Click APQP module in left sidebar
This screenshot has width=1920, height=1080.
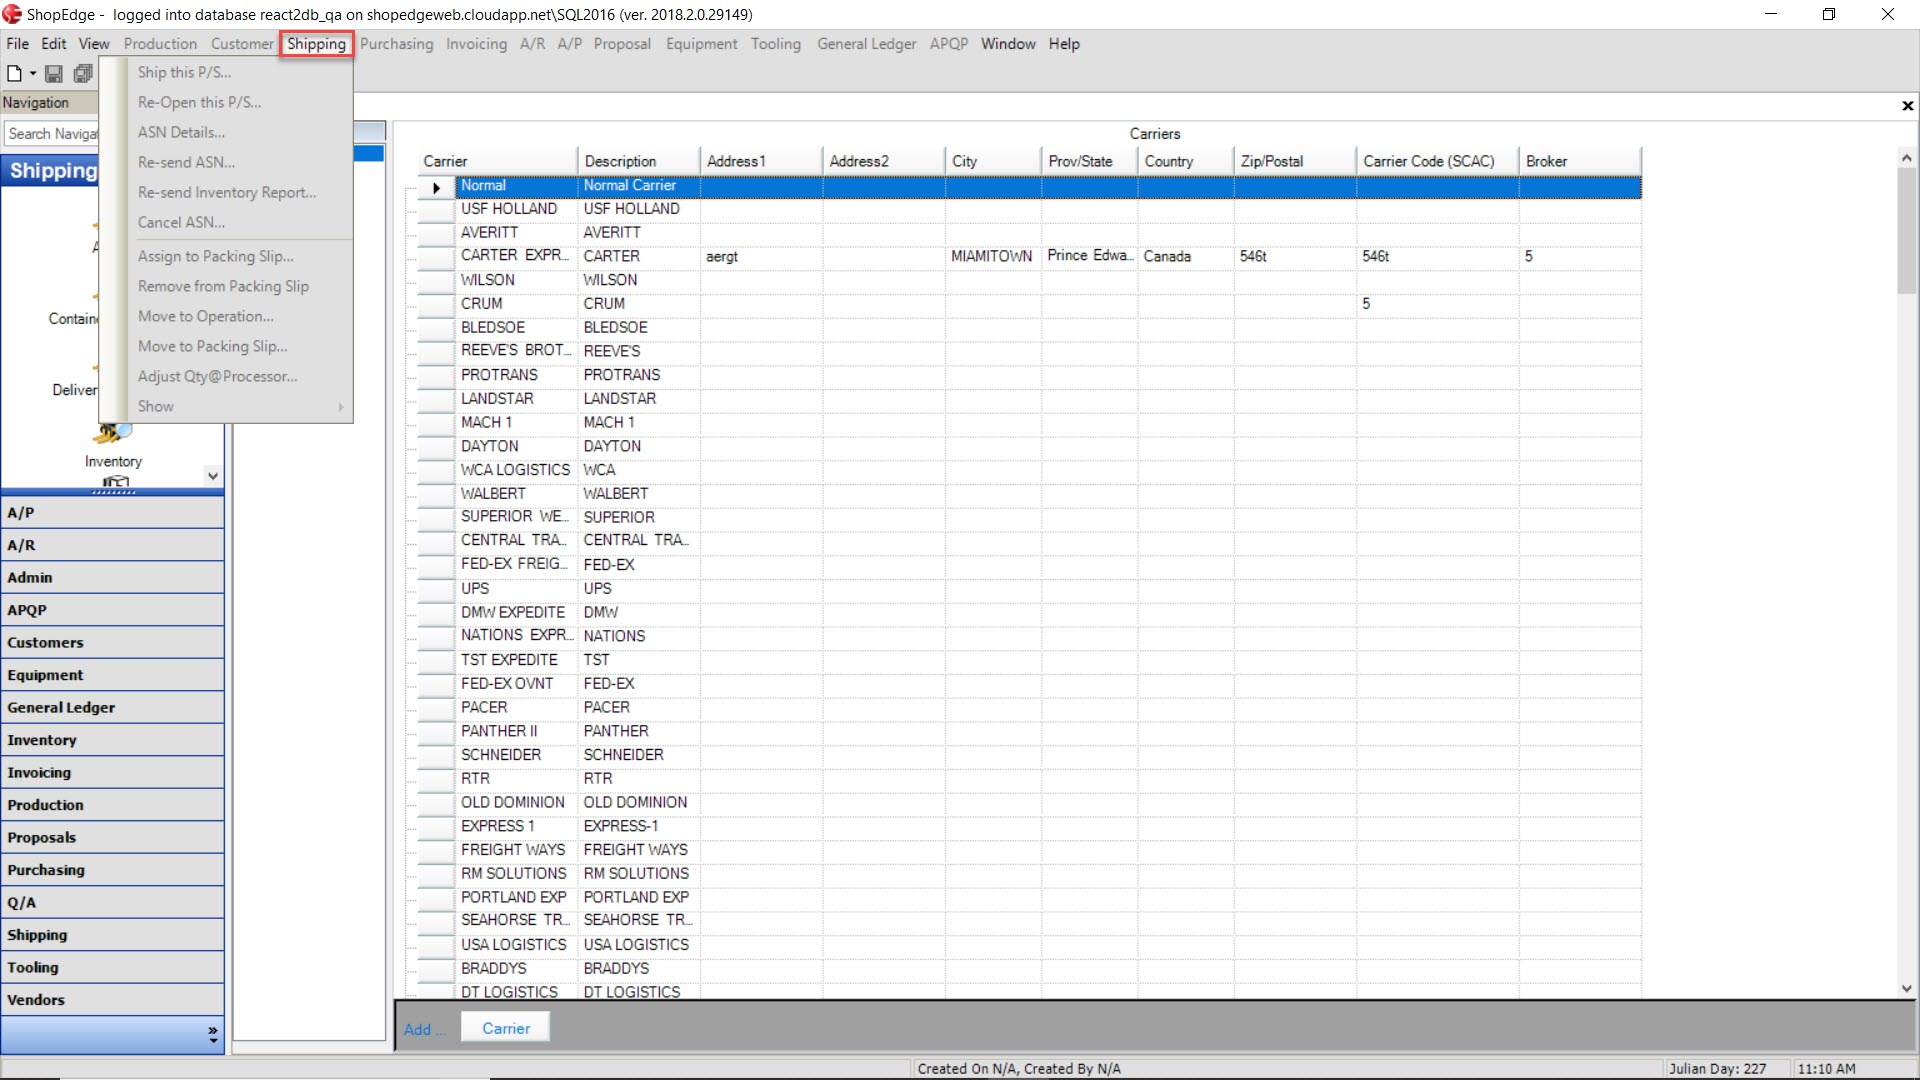pos(111,611)
